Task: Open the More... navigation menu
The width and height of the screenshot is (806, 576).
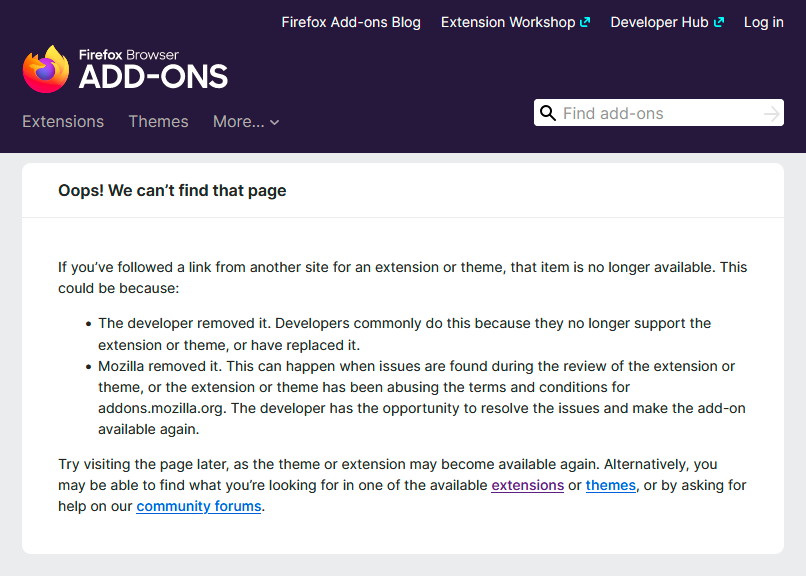Action: 238,121
